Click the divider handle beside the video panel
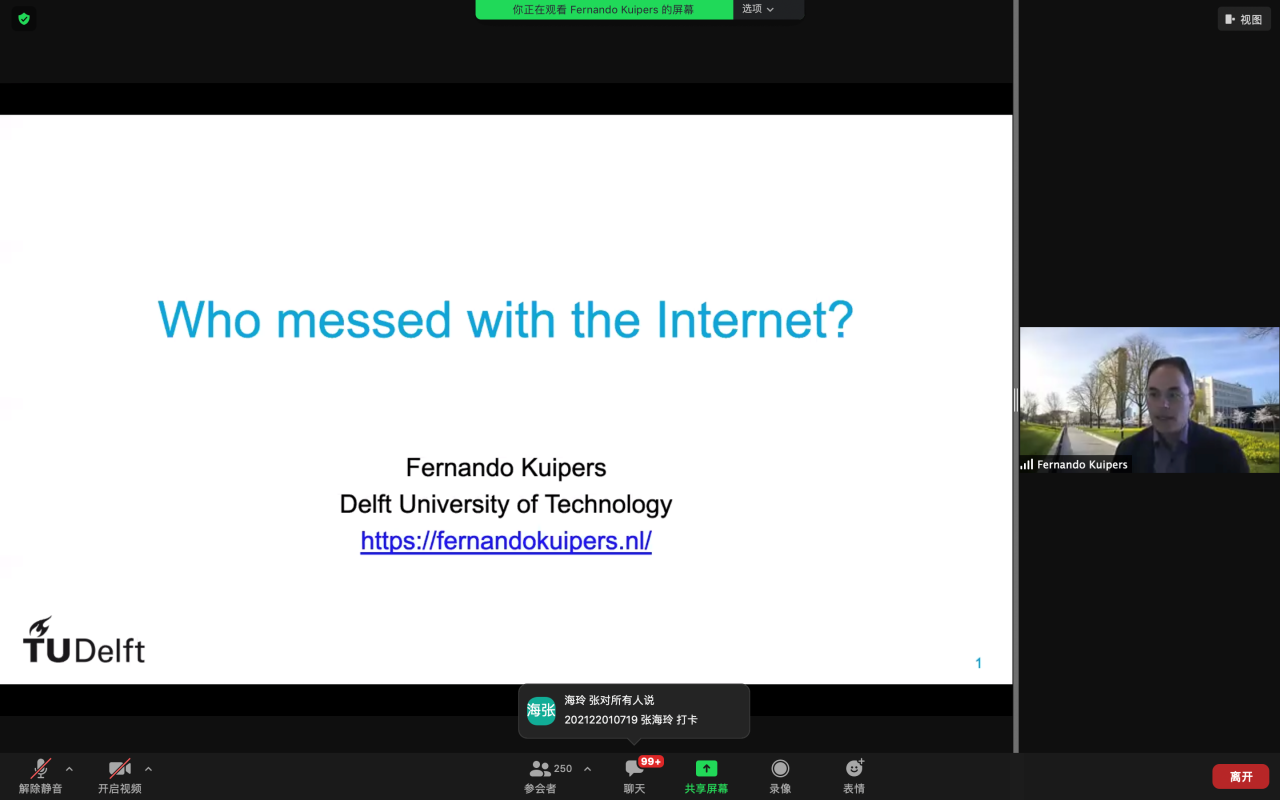Viewport: 1280px width, 800px height. (x=1016, y=400)
